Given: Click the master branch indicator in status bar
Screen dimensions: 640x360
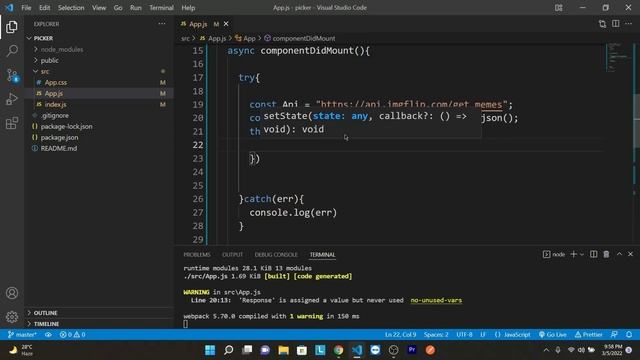Looking at the screenshot, I should click(x=22, y=335).
